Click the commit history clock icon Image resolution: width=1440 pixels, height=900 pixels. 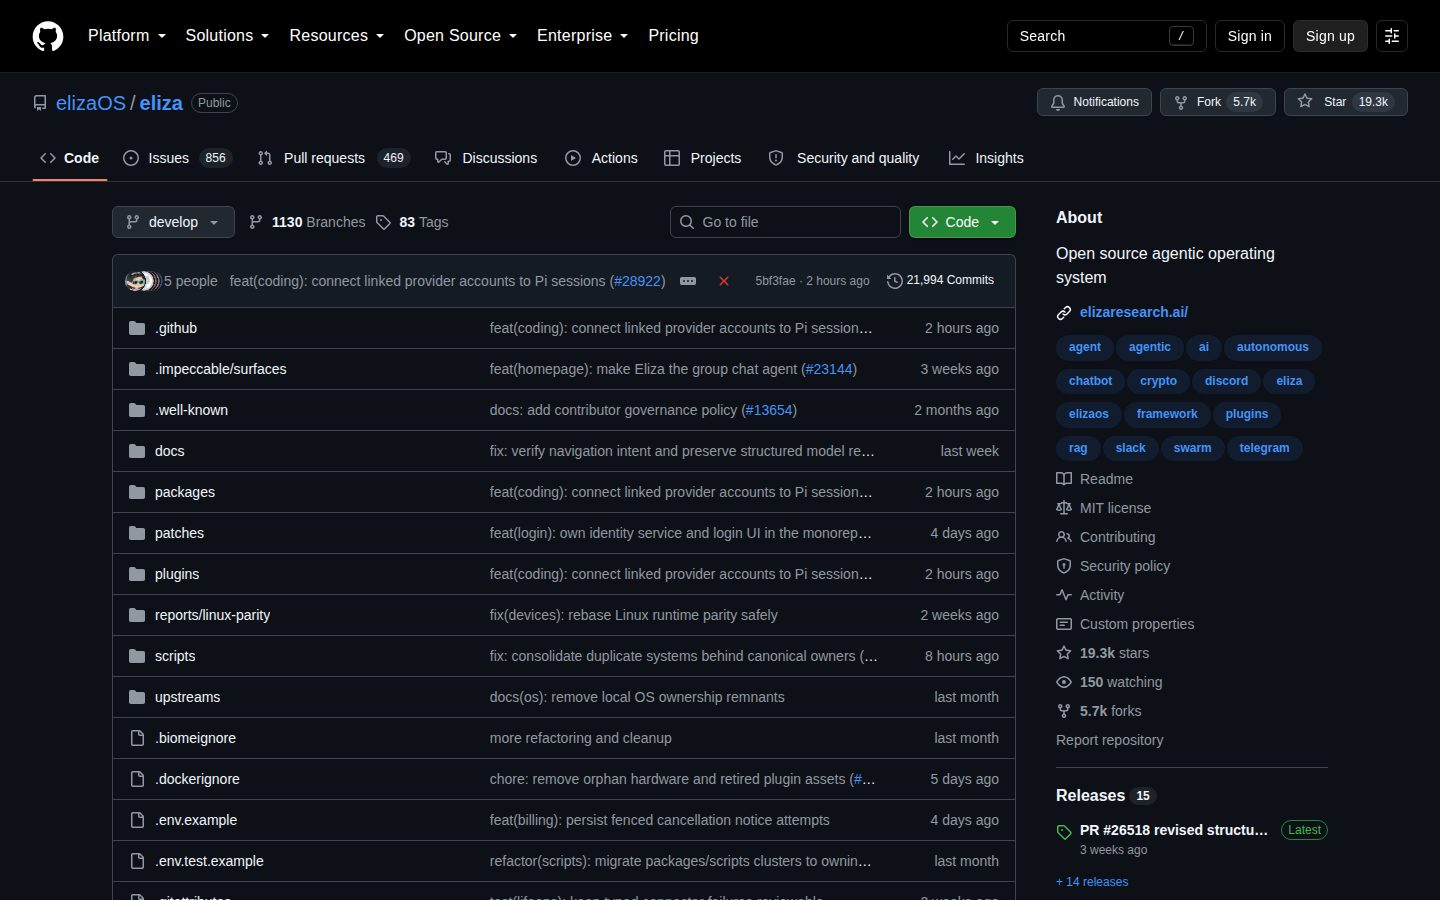click(895, 281)
